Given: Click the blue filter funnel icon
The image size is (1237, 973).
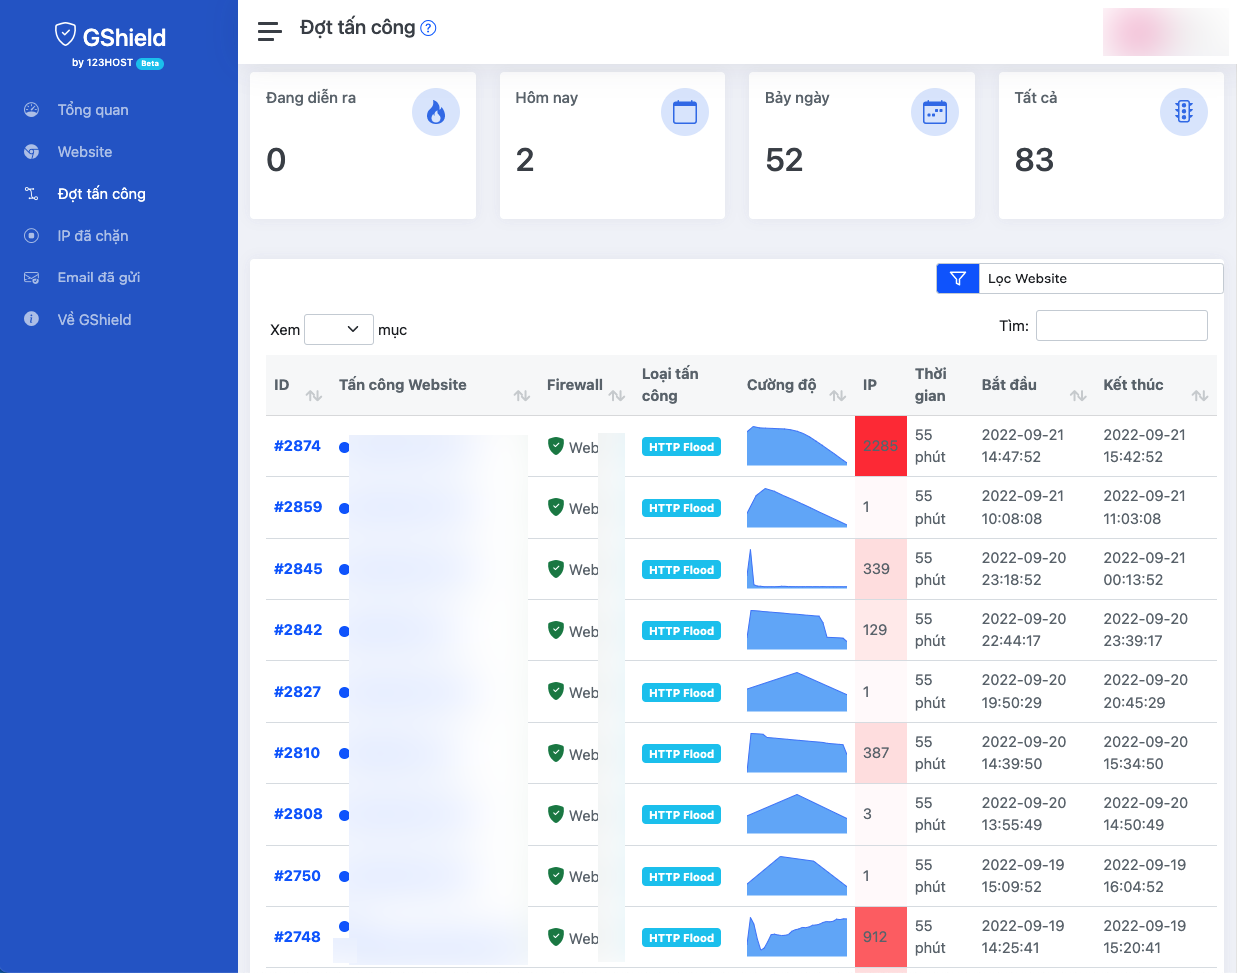Looking at the screenshot, I should tap(957, 278).
